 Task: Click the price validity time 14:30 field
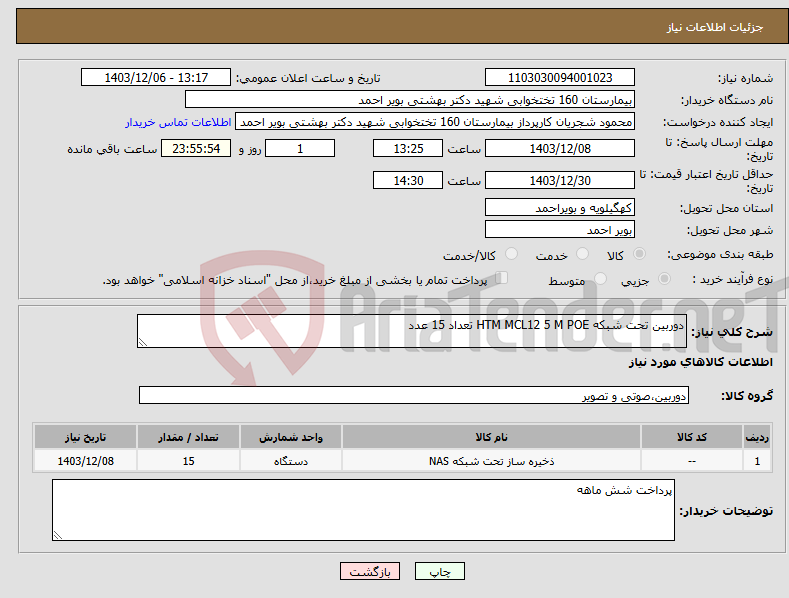[x=408, y=180]
